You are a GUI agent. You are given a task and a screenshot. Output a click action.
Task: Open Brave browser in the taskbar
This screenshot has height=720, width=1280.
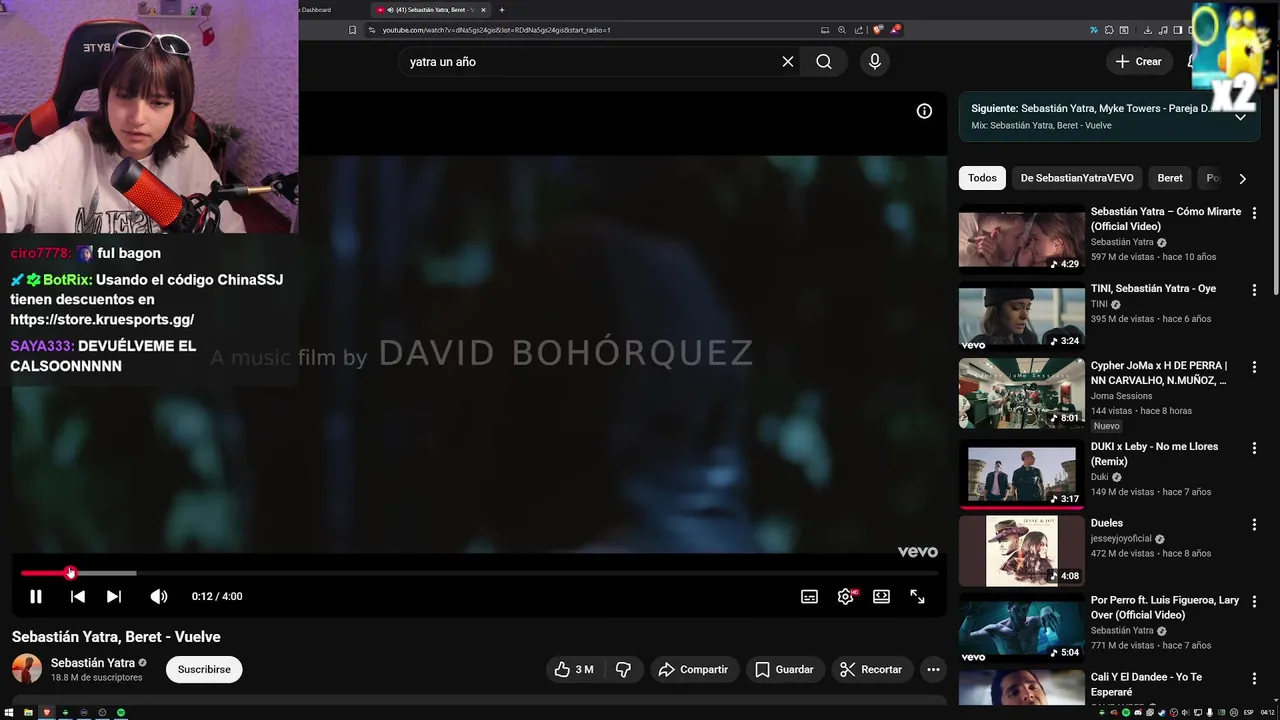[x=46, y=712]
